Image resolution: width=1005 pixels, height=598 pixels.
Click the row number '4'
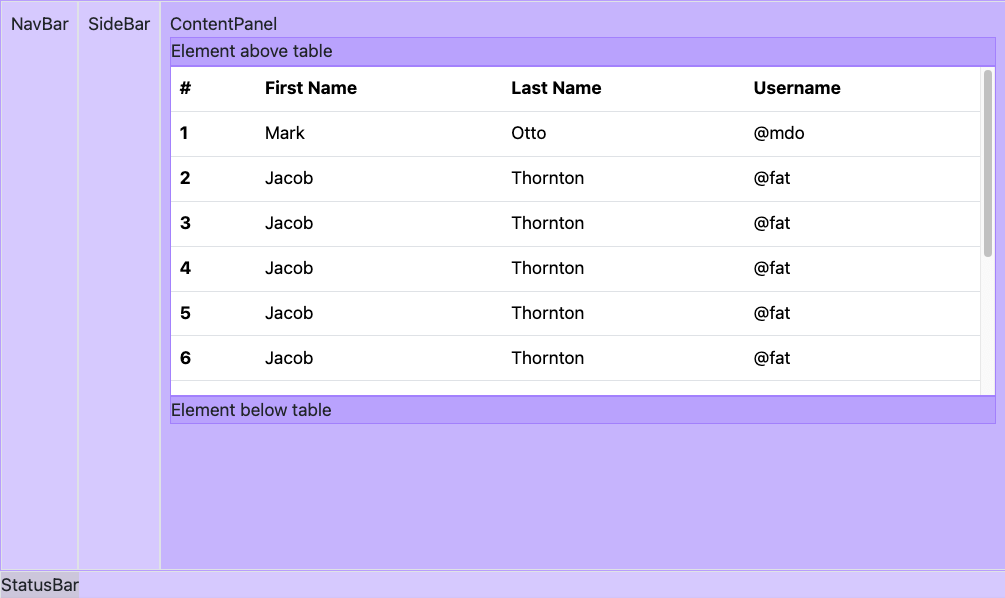[x=184, y=268]
